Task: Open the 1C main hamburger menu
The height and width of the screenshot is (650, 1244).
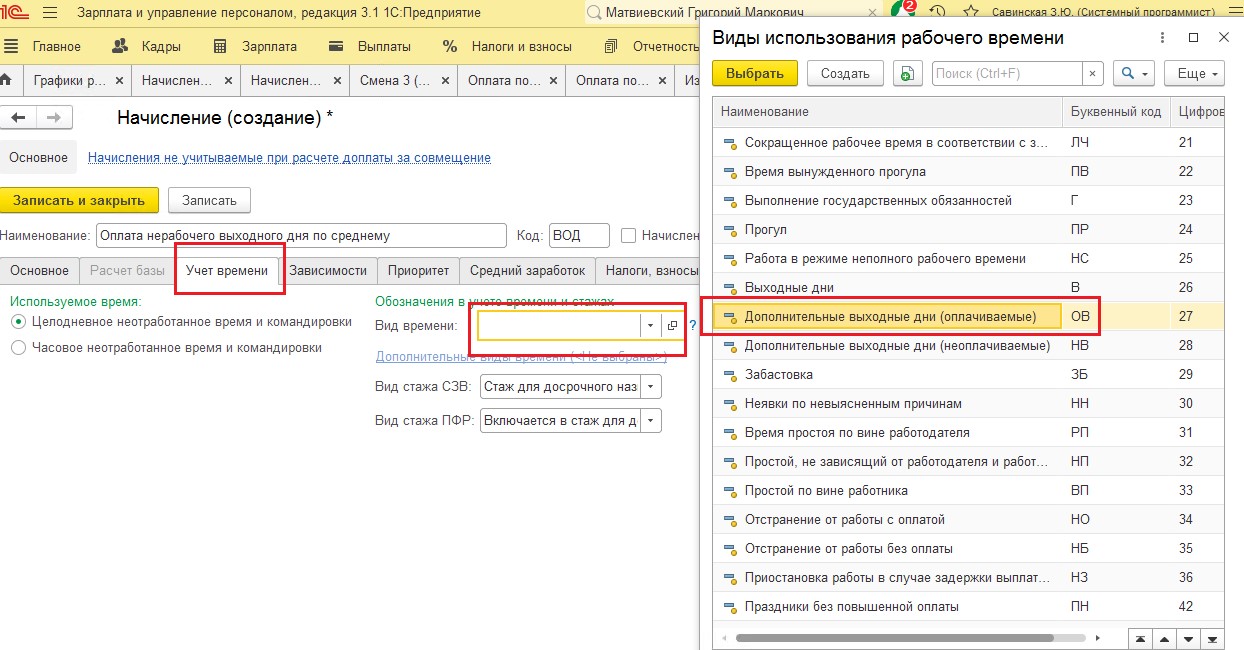Action: pos(49,13)
